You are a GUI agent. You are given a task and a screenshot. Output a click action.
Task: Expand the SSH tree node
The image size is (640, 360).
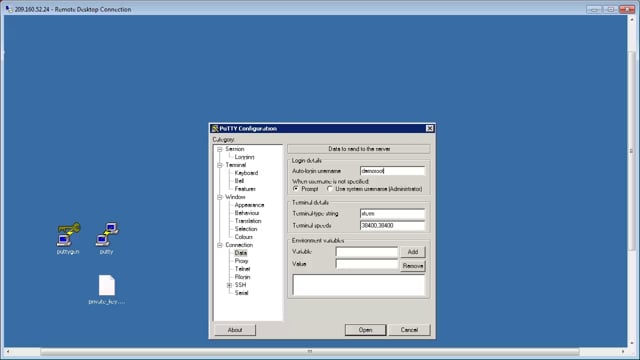[229, 285]
